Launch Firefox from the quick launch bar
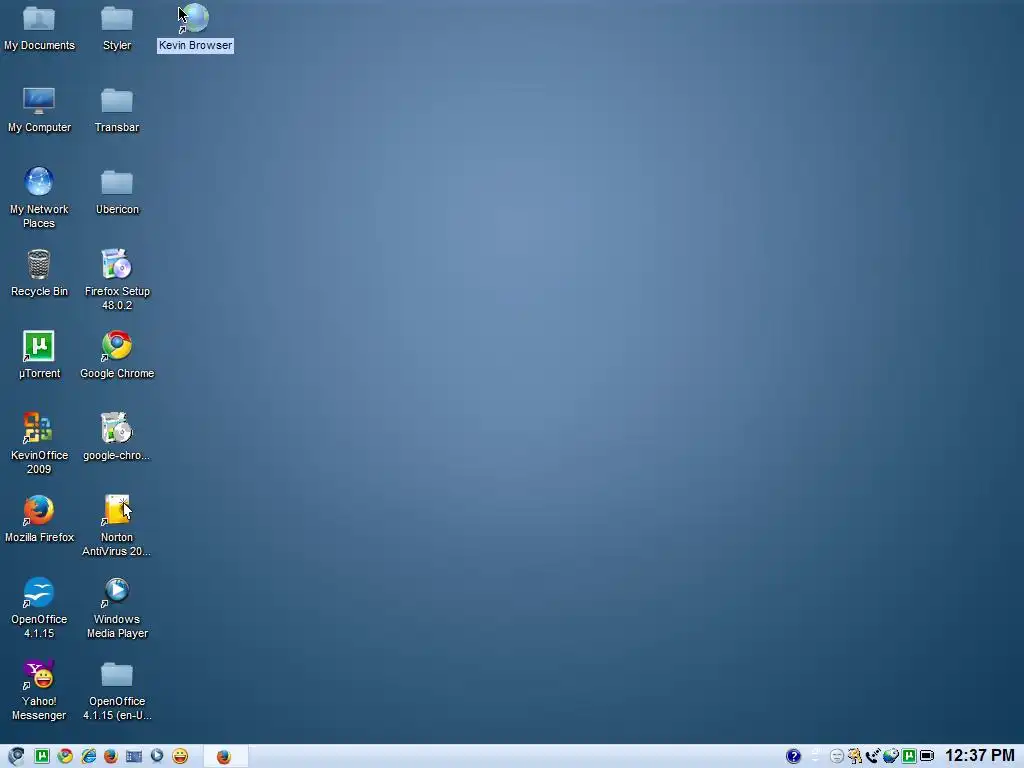Image resolution: width=1024 pixels, height=768 pixels. pos(111,756)
